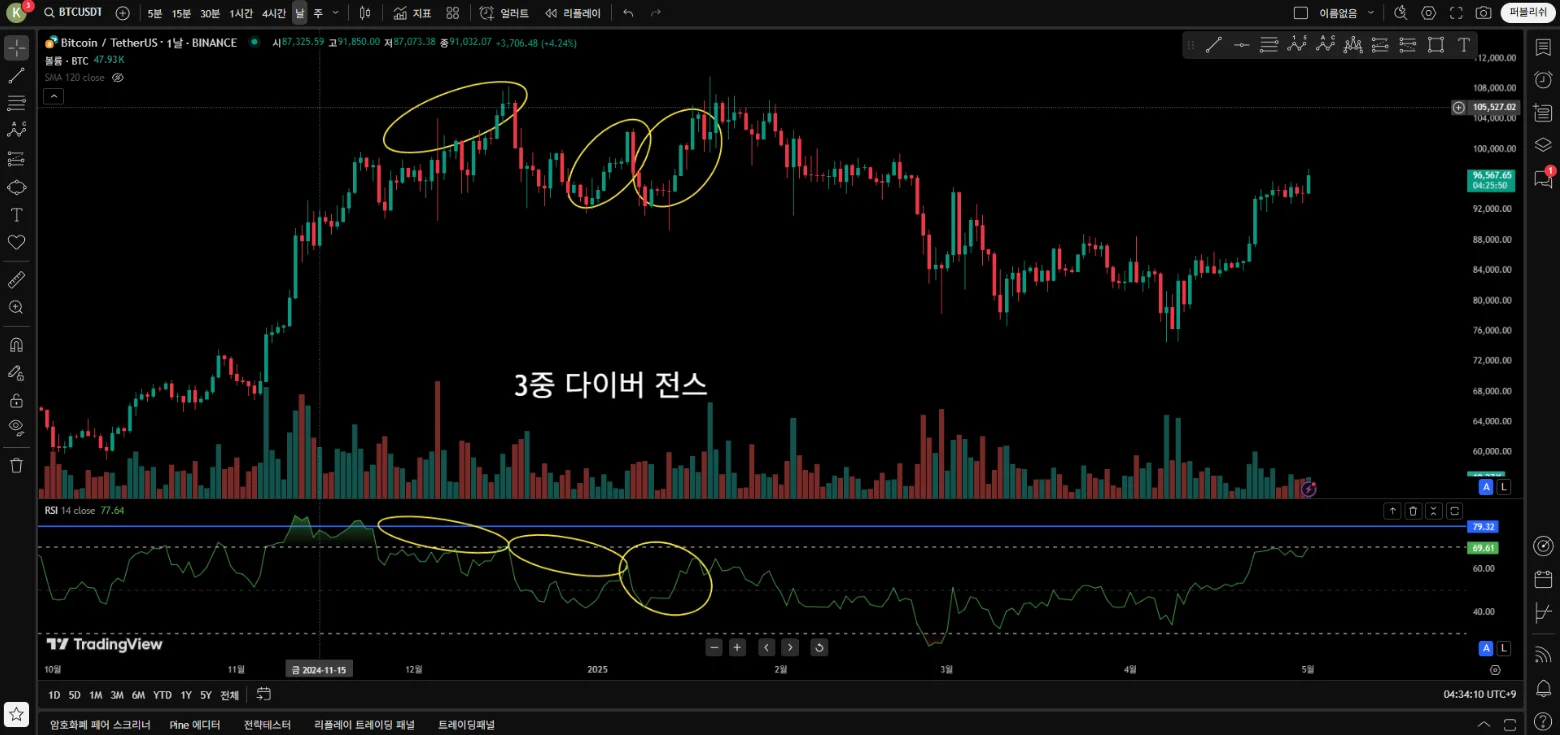The width and height of the screenshot is (1560, 735).
Task: Open the Fibonacci retracement tools in left sidebar
Action: point(17,103)
